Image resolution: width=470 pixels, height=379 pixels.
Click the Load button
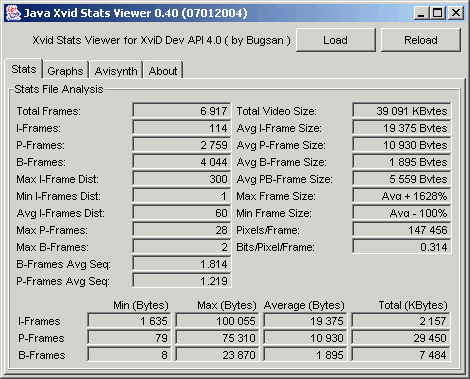tap(336, 40)
